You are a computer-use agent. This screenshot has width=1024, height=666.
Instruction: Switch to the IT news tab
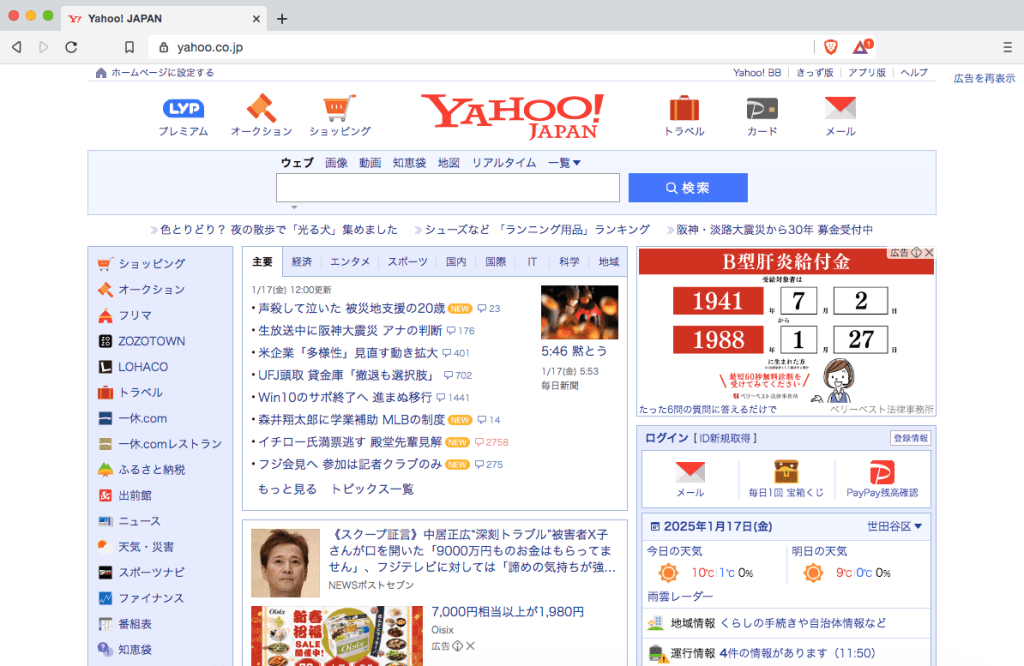(x=532, y=262)
